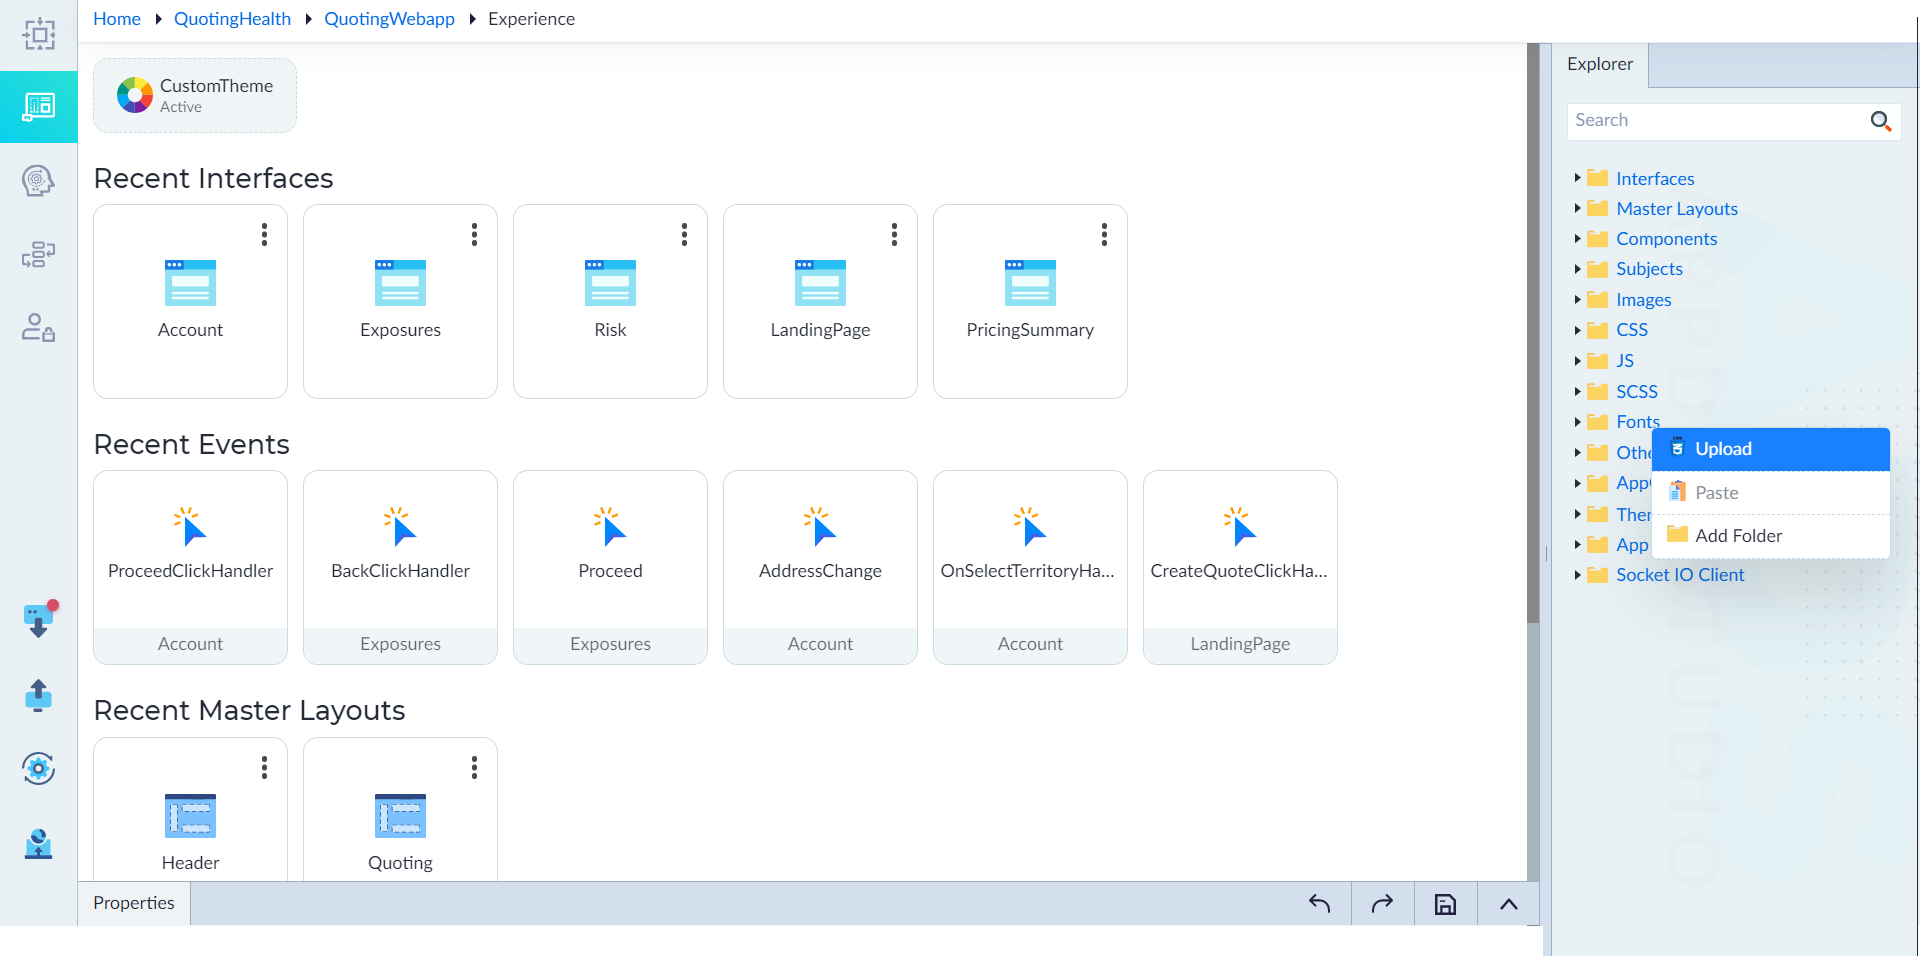
Task: Open the BackClickHandler event card
Action: click(x=400, y=567)
